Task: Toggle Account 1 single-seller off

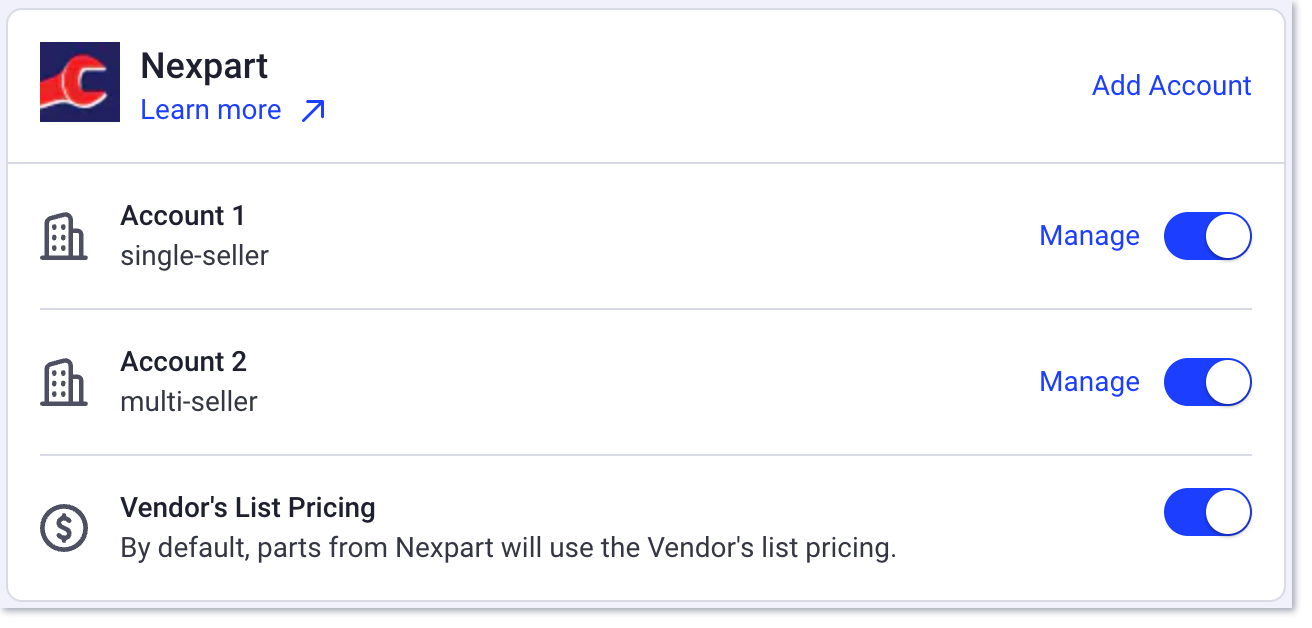Action: tap(1207, 236)
